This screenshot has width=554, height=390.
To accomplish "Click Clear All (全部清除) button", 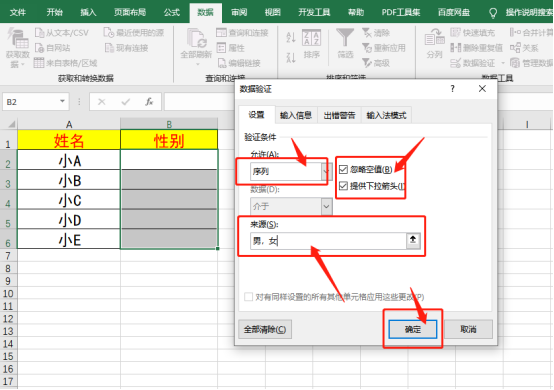I will [x=265, y=329].
